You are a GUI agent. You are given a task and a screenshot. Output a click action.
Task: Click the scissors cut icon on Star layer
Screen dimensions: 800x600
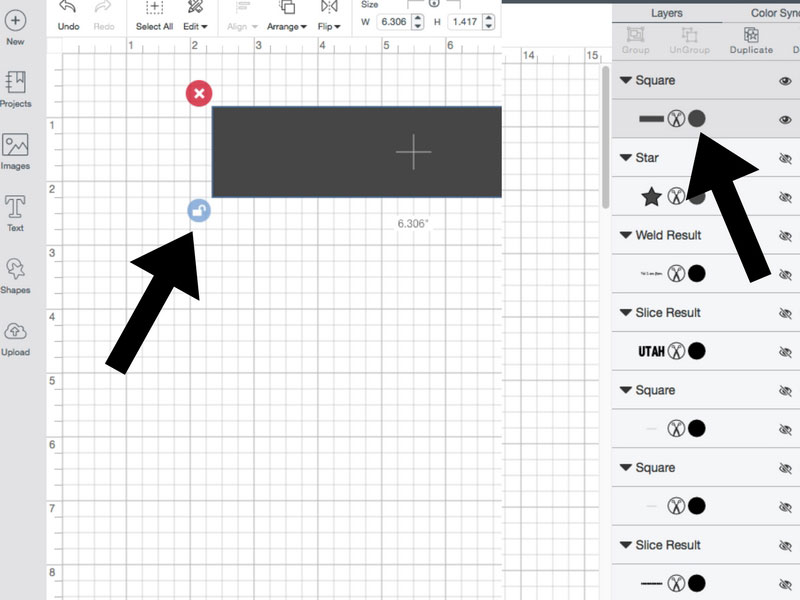(676, 196)
